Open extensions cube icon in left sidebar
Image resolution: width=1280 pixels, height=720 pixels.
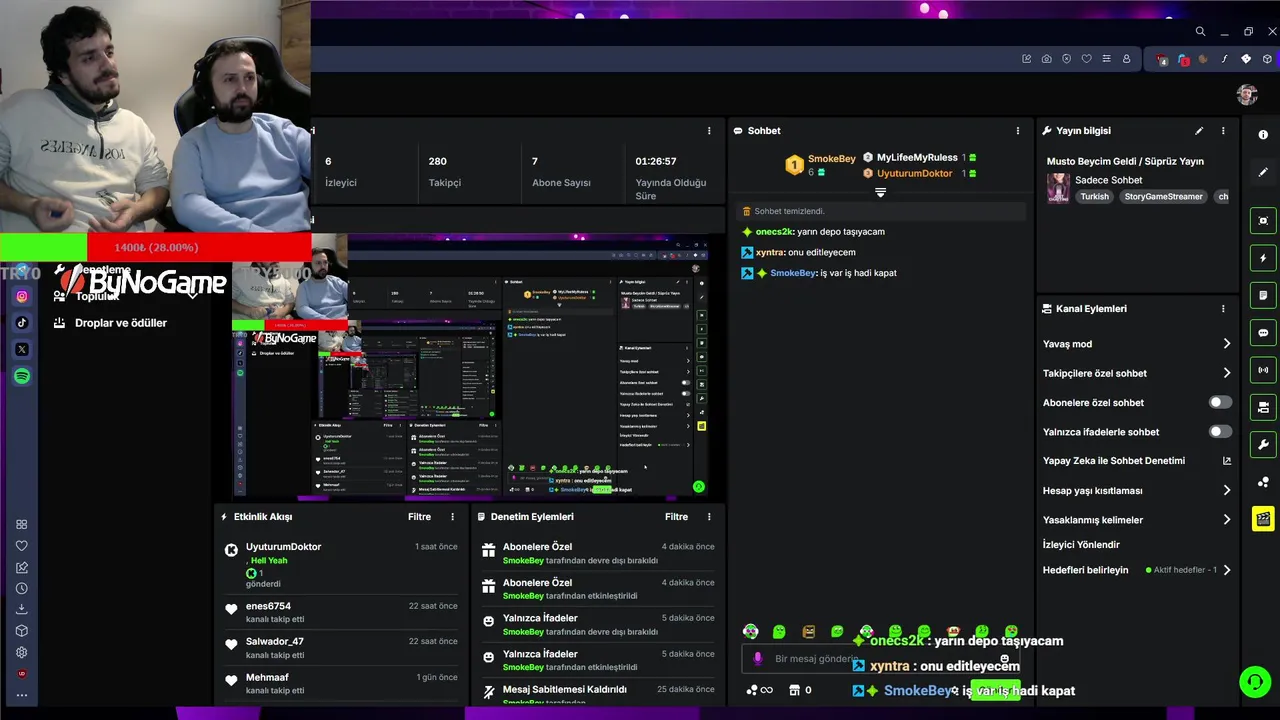tap(21, 631)
